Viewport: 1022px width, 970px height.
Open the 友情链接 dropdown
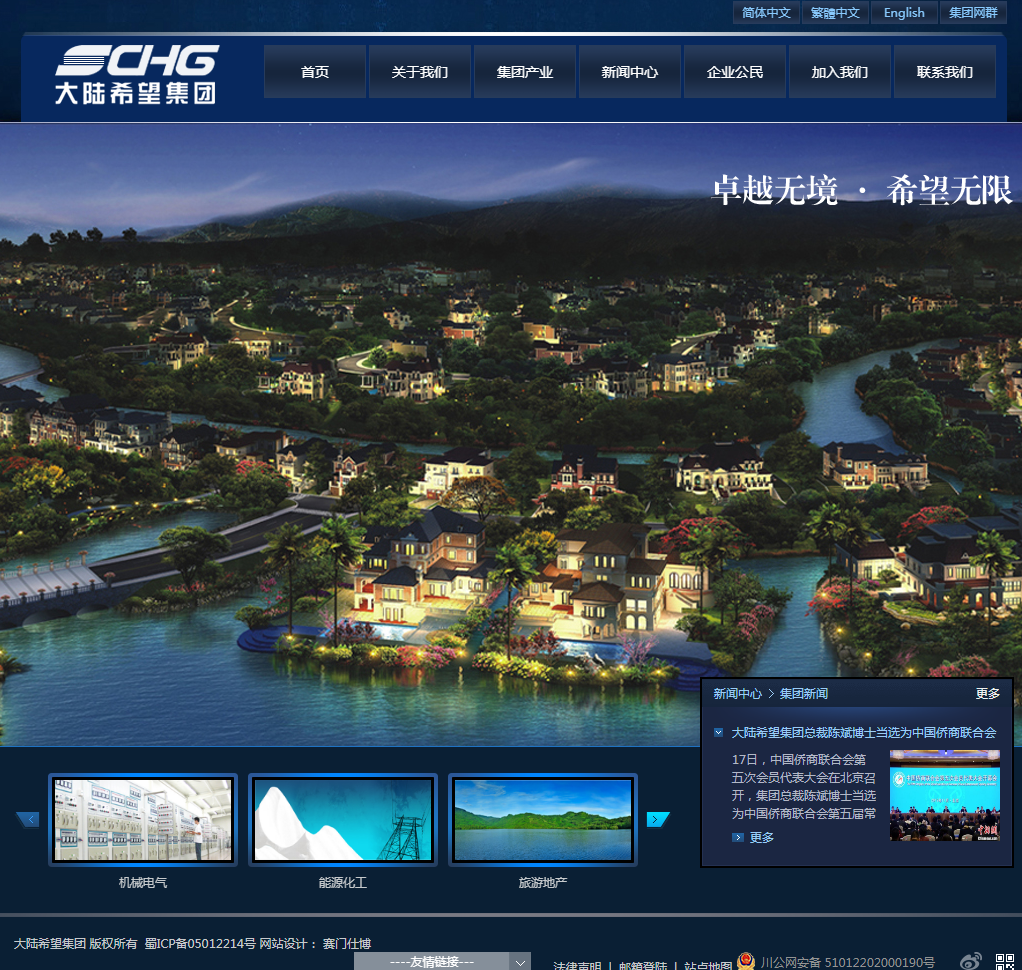tap(432, 961)
